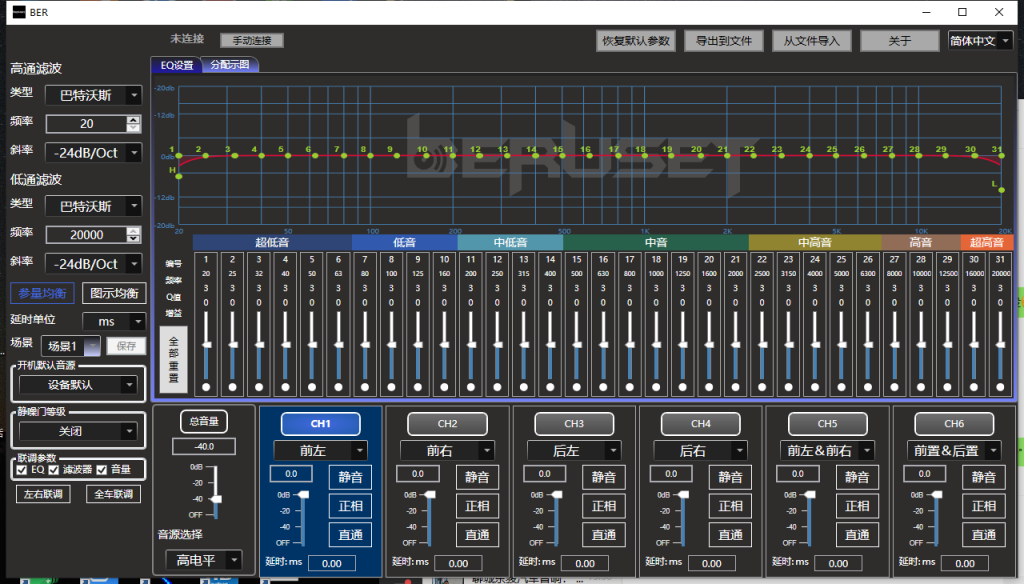The width and height of the screenshot is (1024, 584).
Task: Select the 高音 band header
Action: [x=921, y=242]
